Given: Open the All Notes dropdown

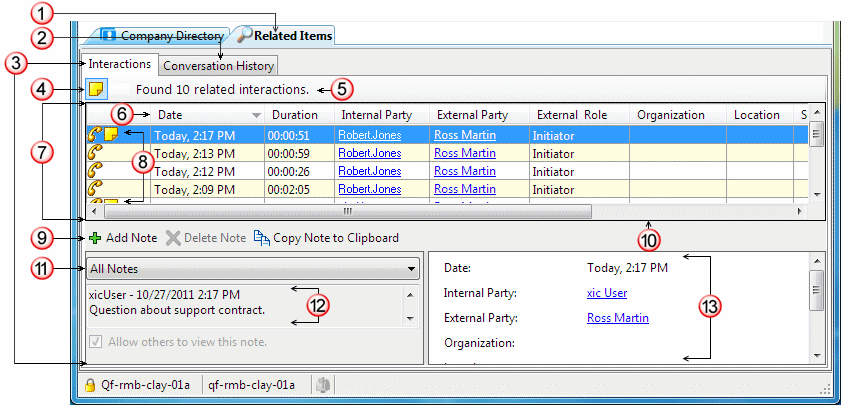Looking at the screenshot, I should coord(411,268).
